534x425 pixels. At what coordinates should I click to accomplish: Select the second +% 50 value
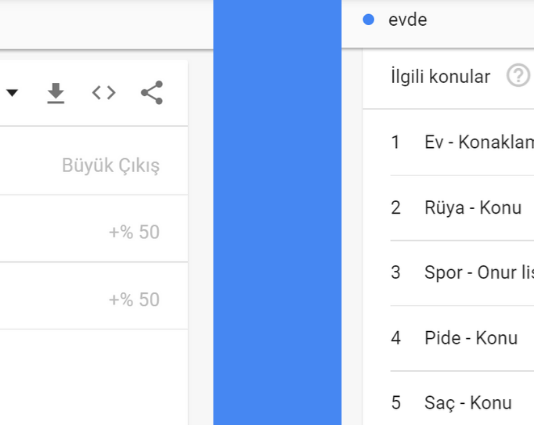click(x=134, y=300)
